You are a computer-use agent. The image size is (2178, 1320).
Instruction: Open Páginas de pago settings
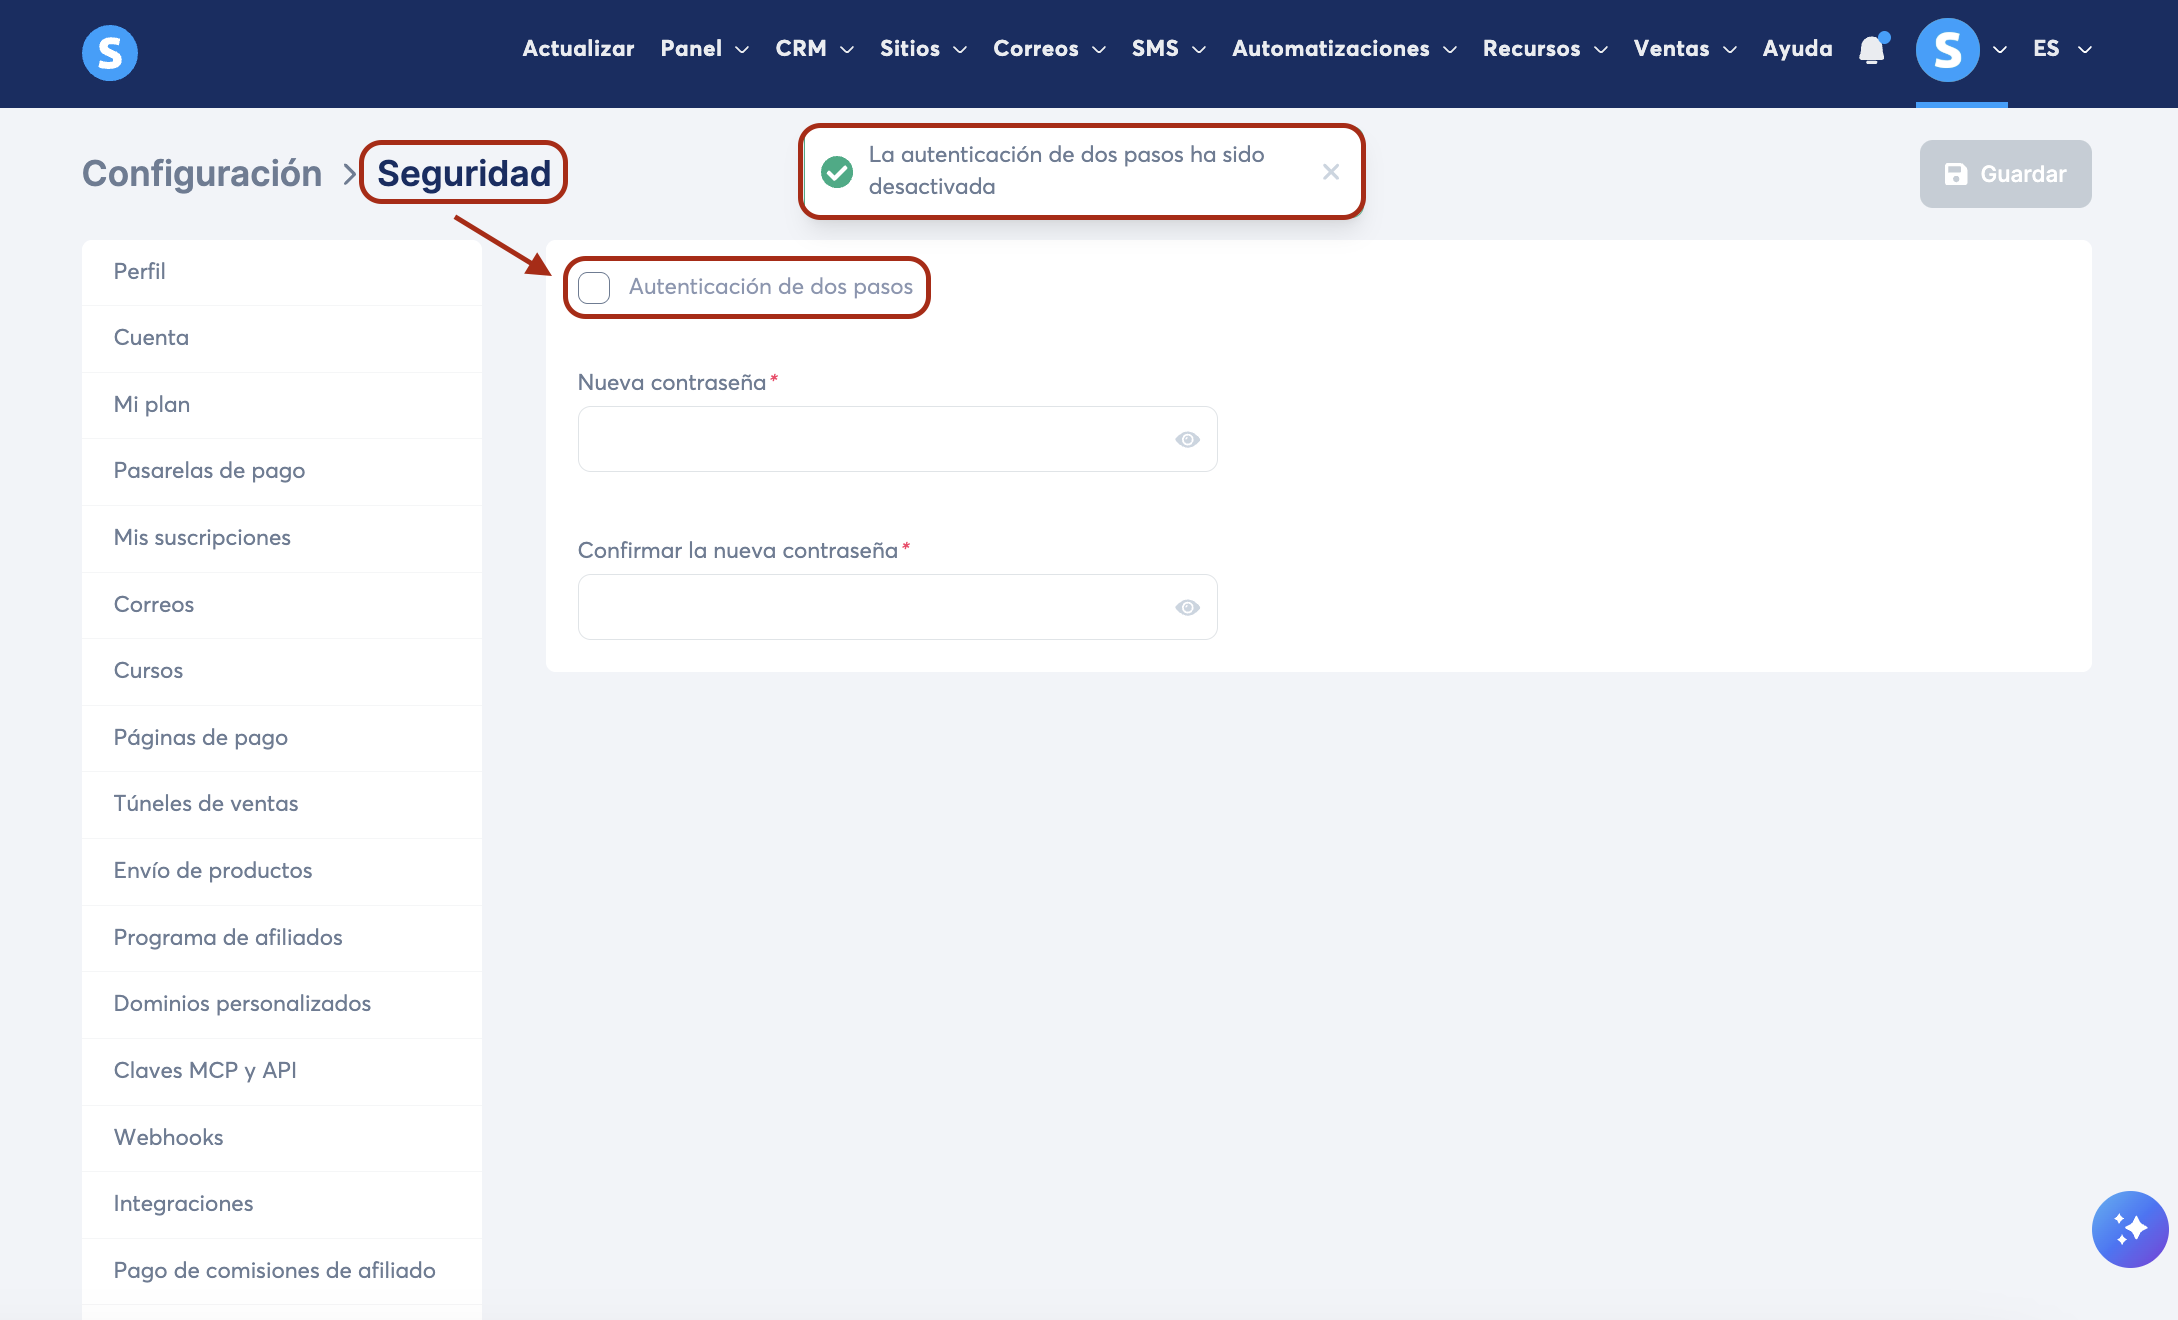pos(282,738)
